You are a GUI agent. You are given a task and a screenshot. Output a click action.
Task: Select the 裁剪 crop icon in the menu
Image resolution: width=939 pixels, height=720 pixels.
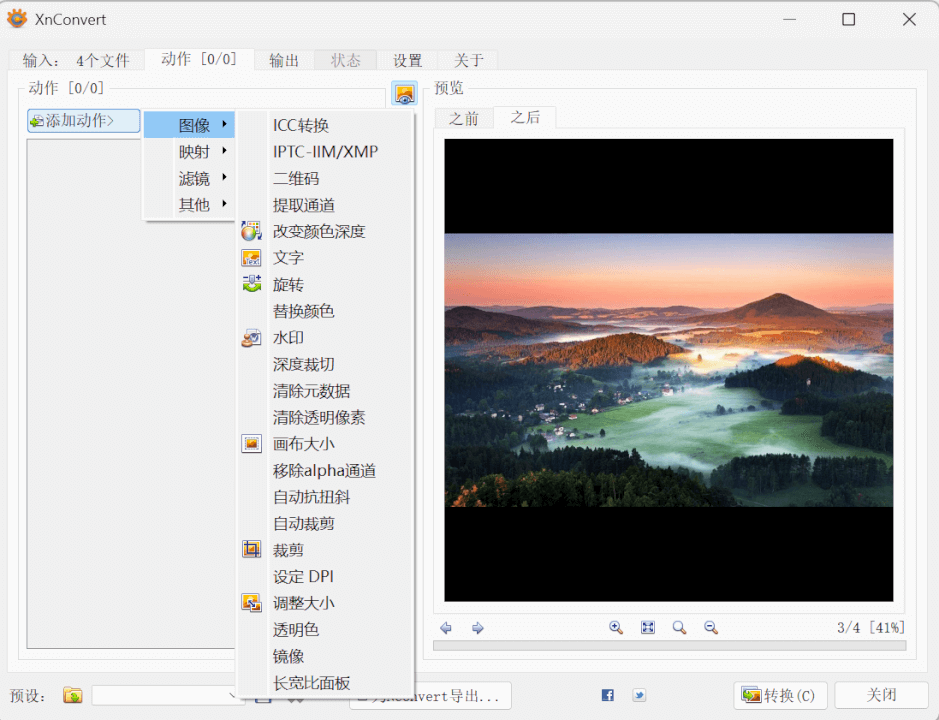click(x=251, y=549)
